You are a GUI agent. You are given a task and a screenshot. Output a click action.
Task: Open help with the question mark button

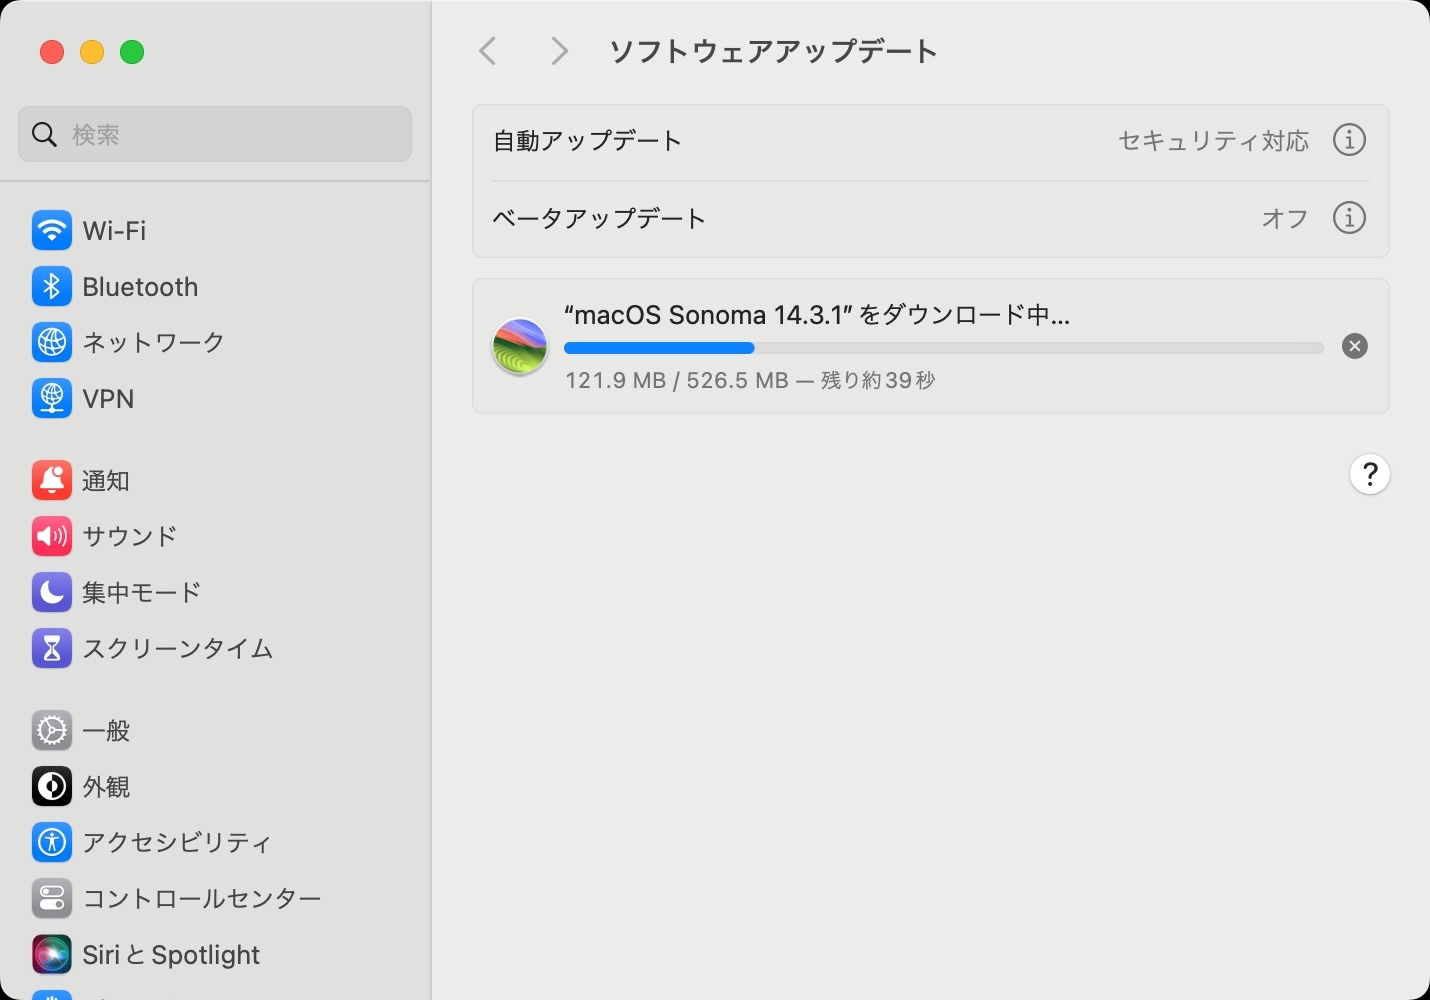[x=1370, y=475]
